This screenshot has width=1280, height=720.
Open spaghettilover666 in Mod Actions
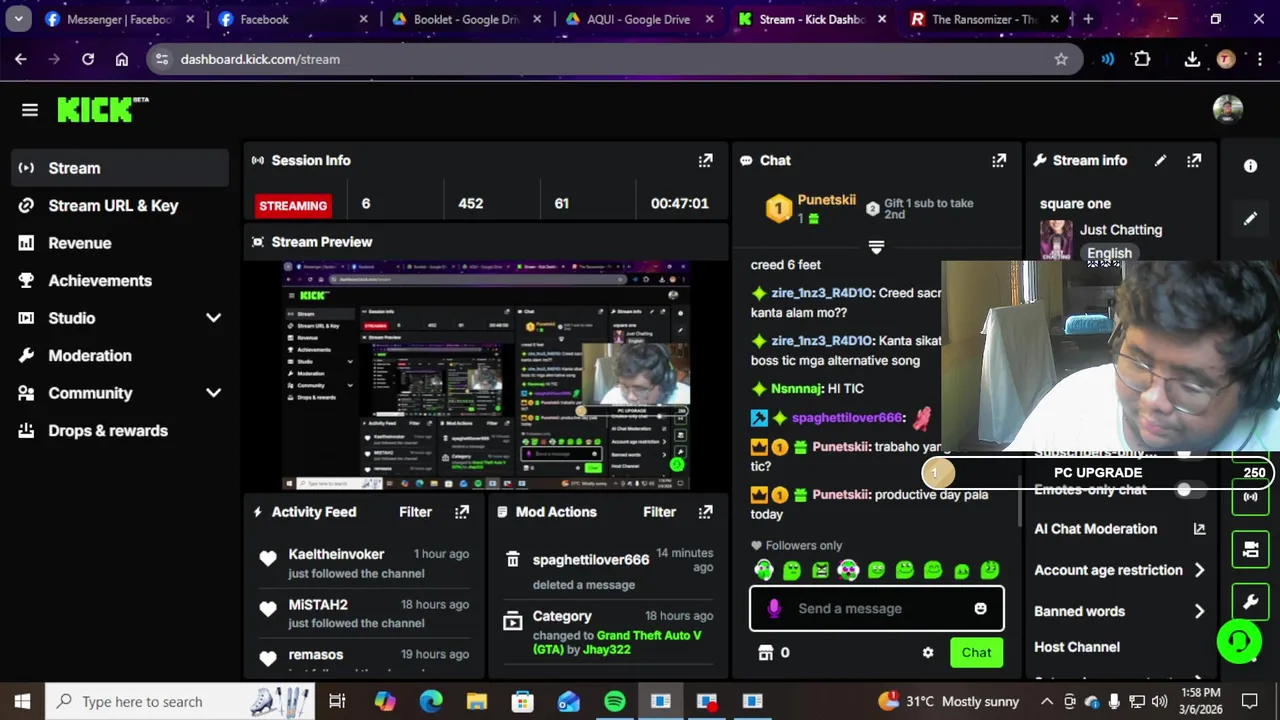591,560
